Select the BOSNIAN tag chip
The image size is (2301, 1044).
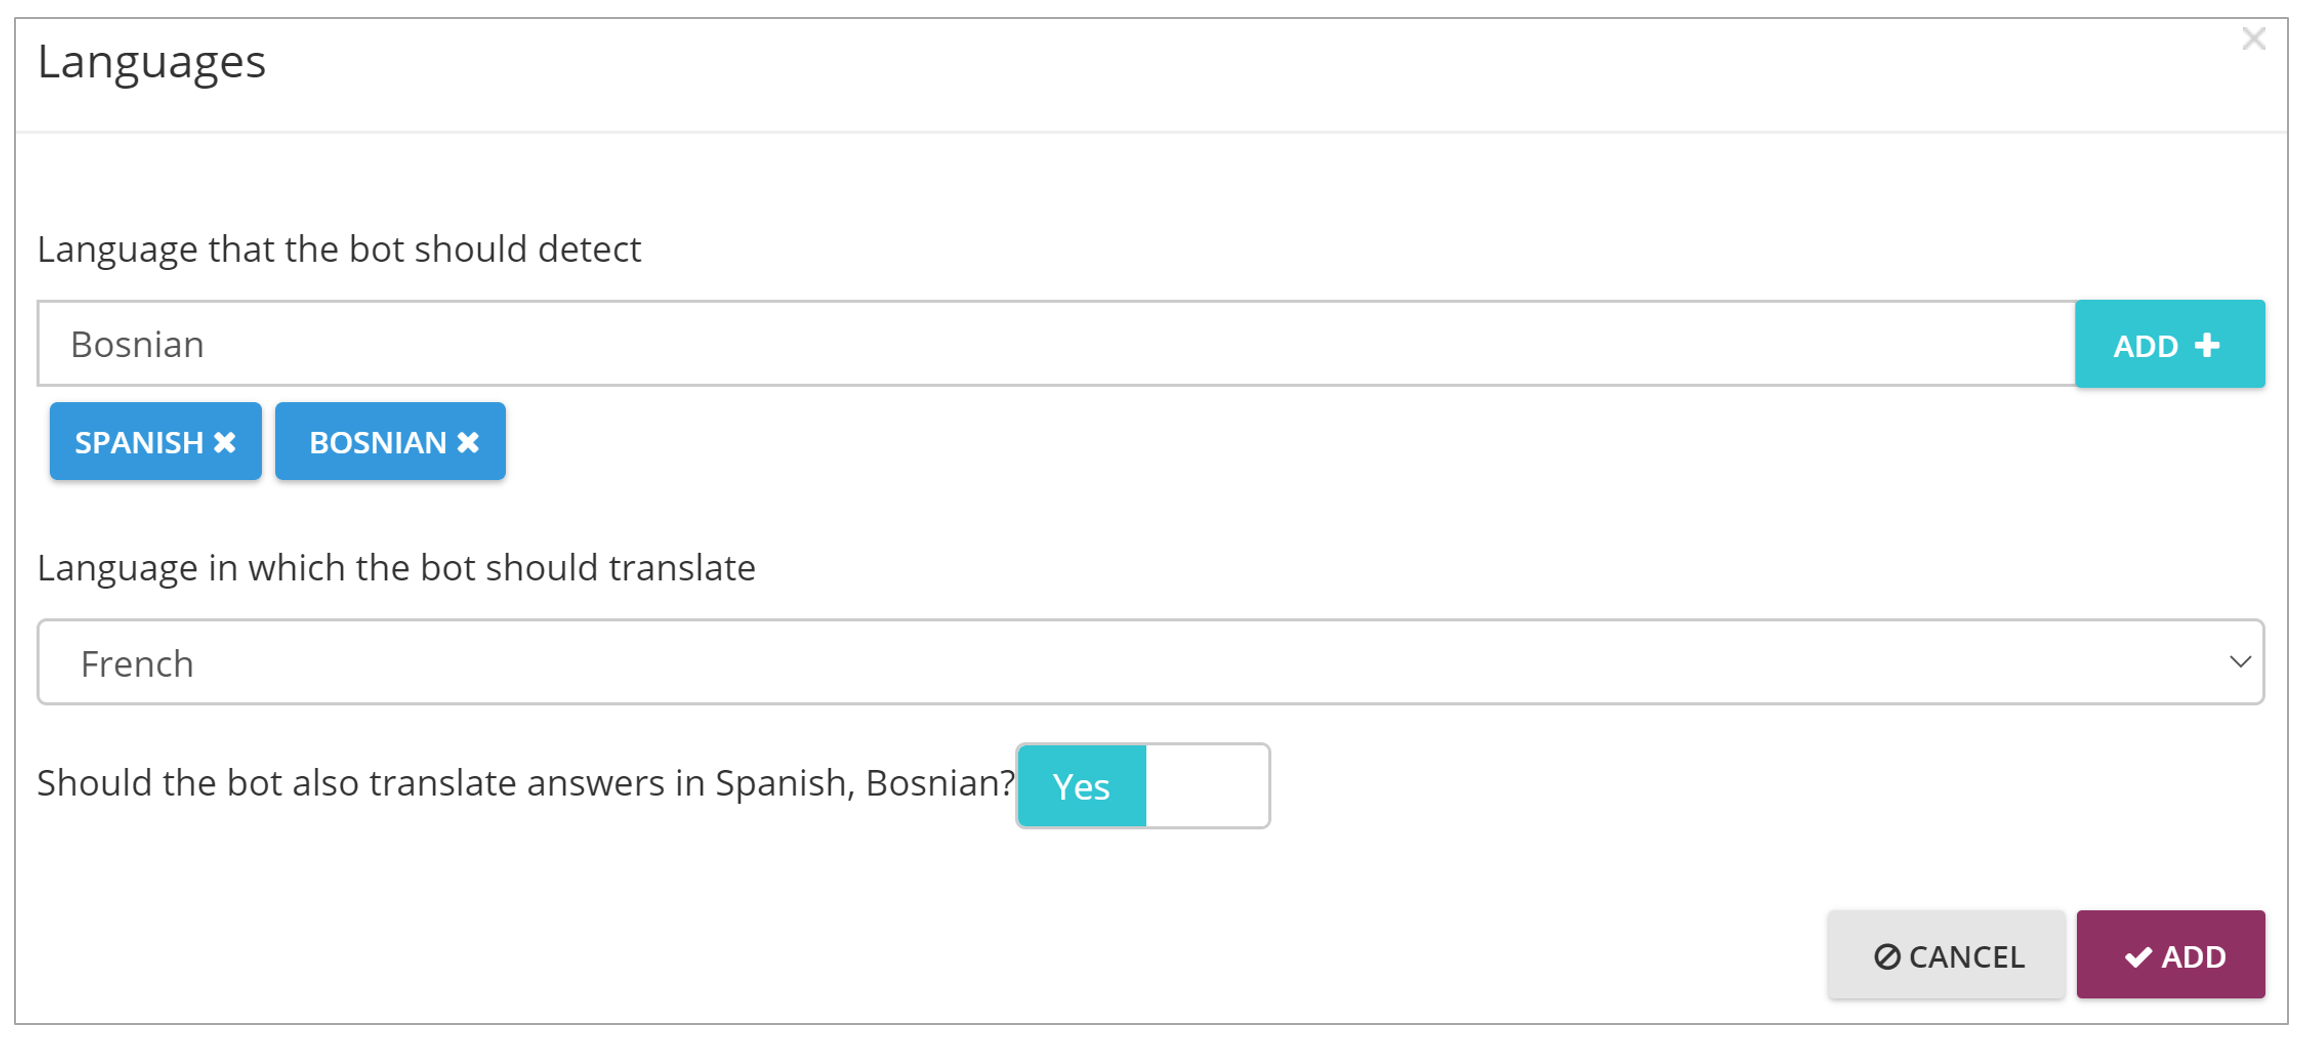390,442
